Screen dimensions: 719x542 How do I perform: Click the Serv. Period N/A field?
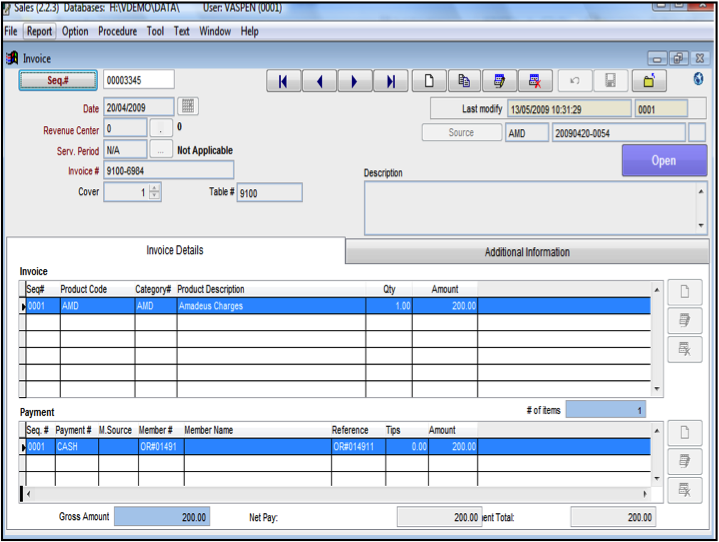click(x=125, y=149)
